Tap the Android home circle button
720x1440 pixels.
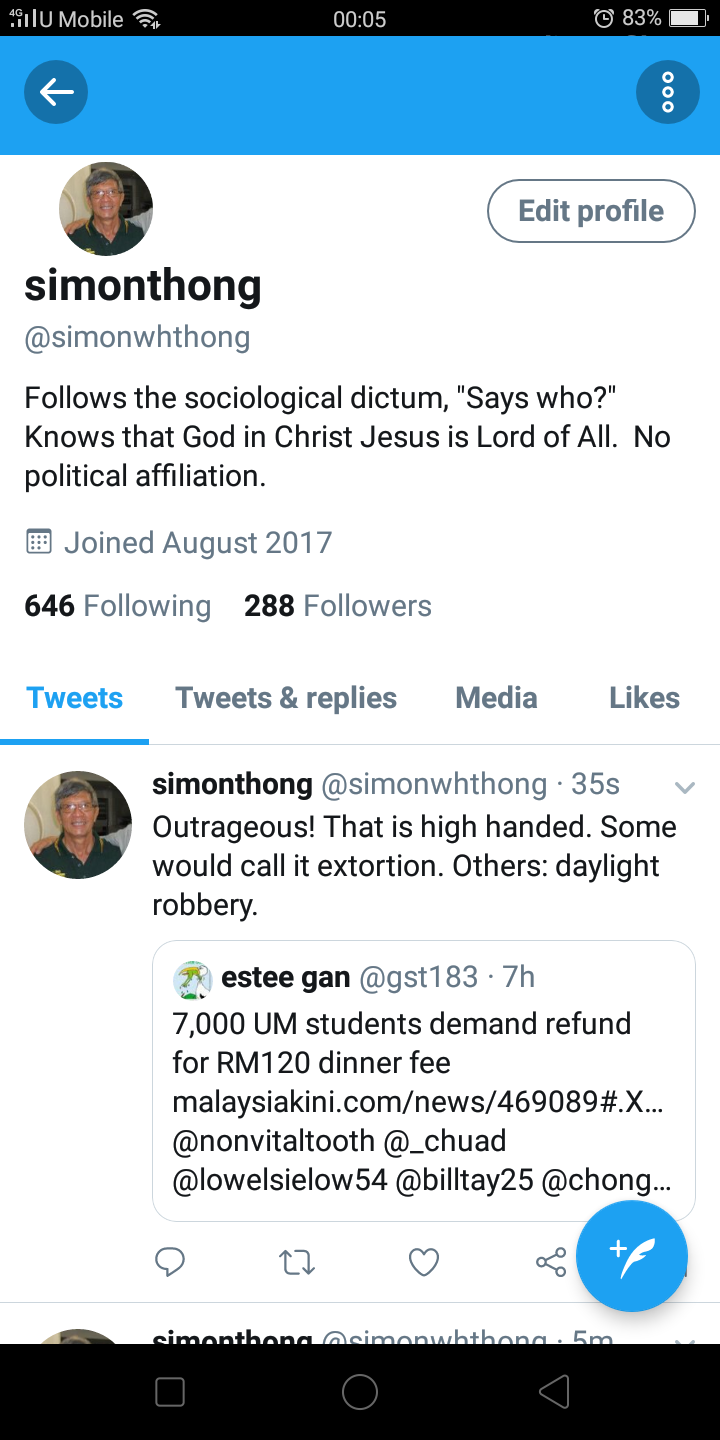[x=360, y=1391]
